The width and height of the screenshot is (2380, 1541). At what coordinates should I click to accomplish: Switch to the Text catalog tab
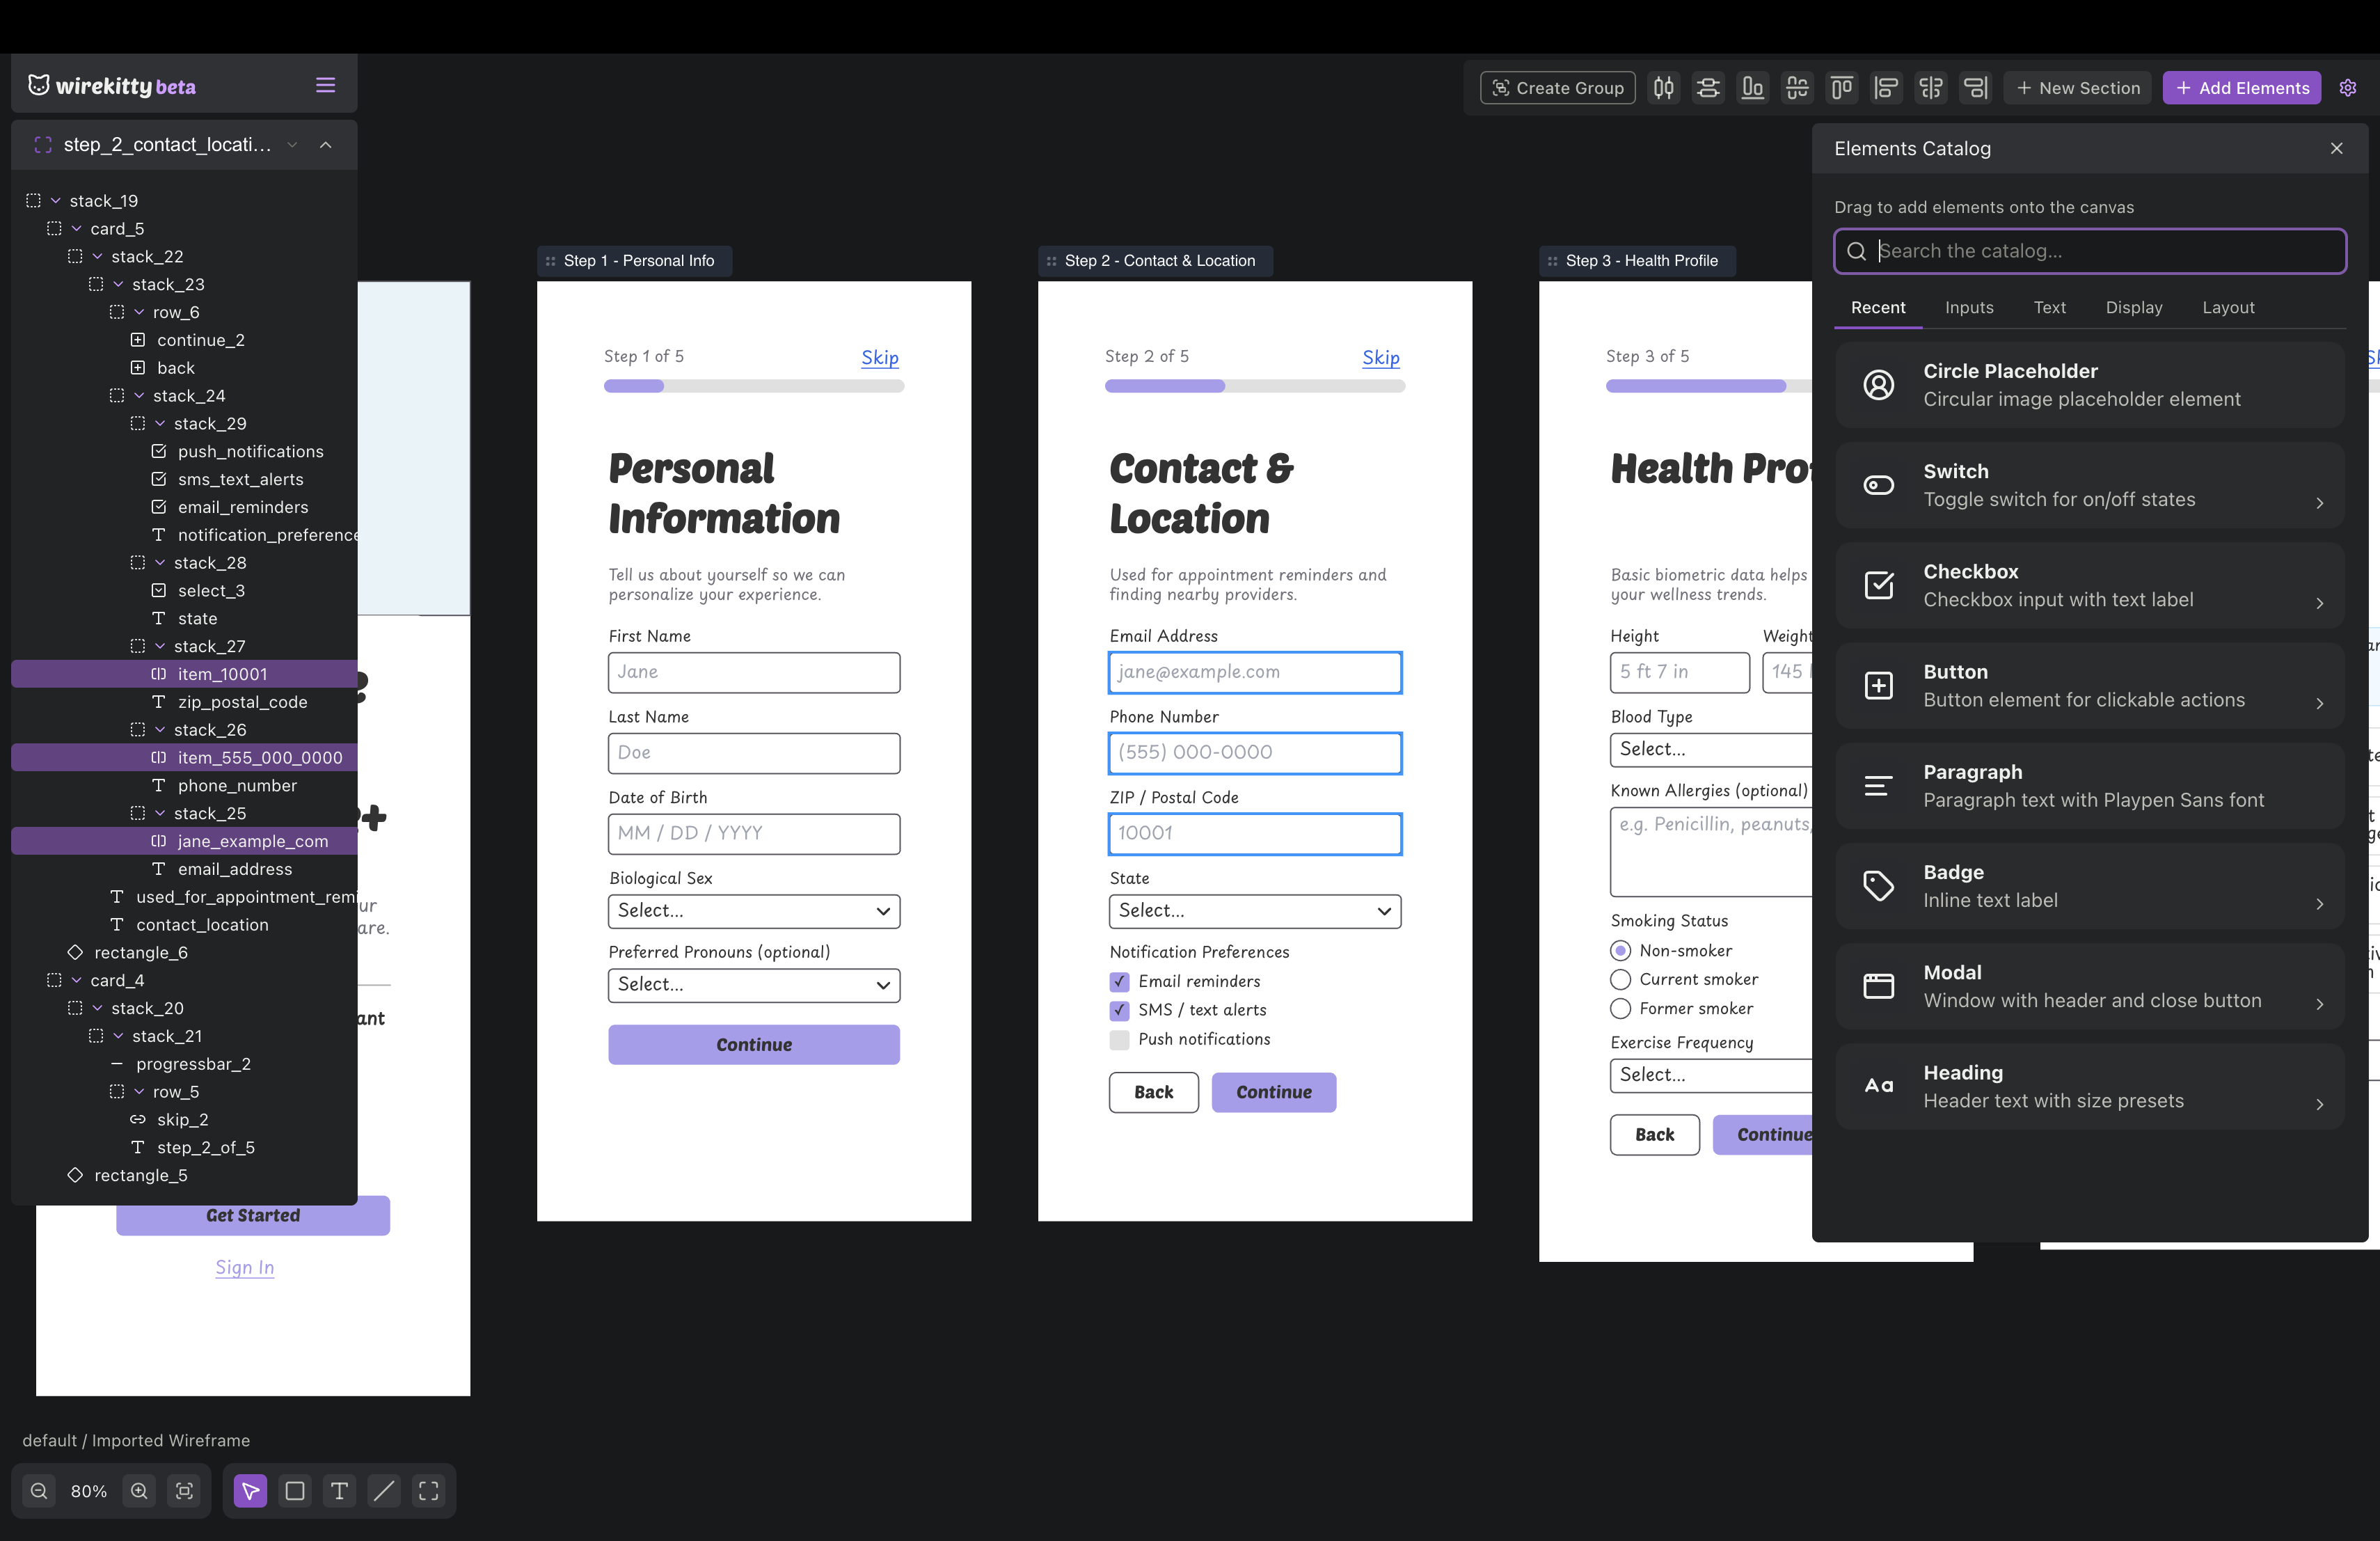[2049, 307]
